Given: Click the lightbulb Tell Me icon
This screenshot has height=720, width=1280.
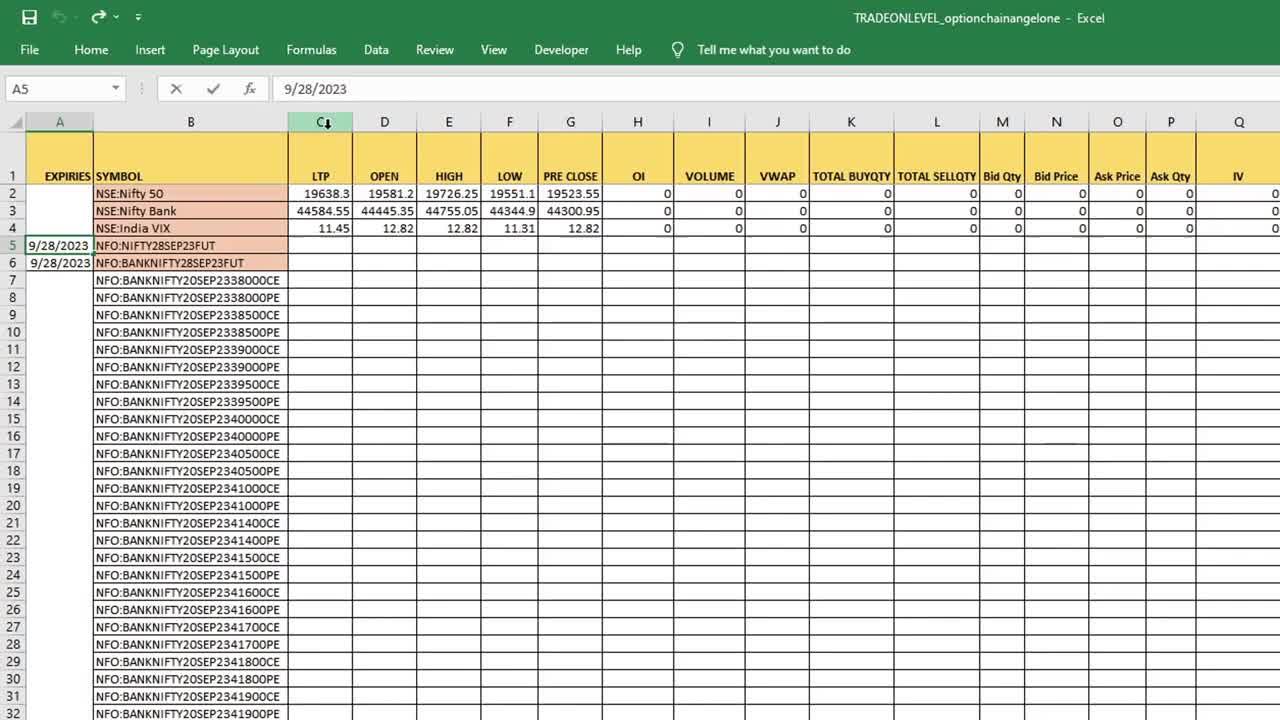Looking at the screenshot, I should (x=678, y=49).
